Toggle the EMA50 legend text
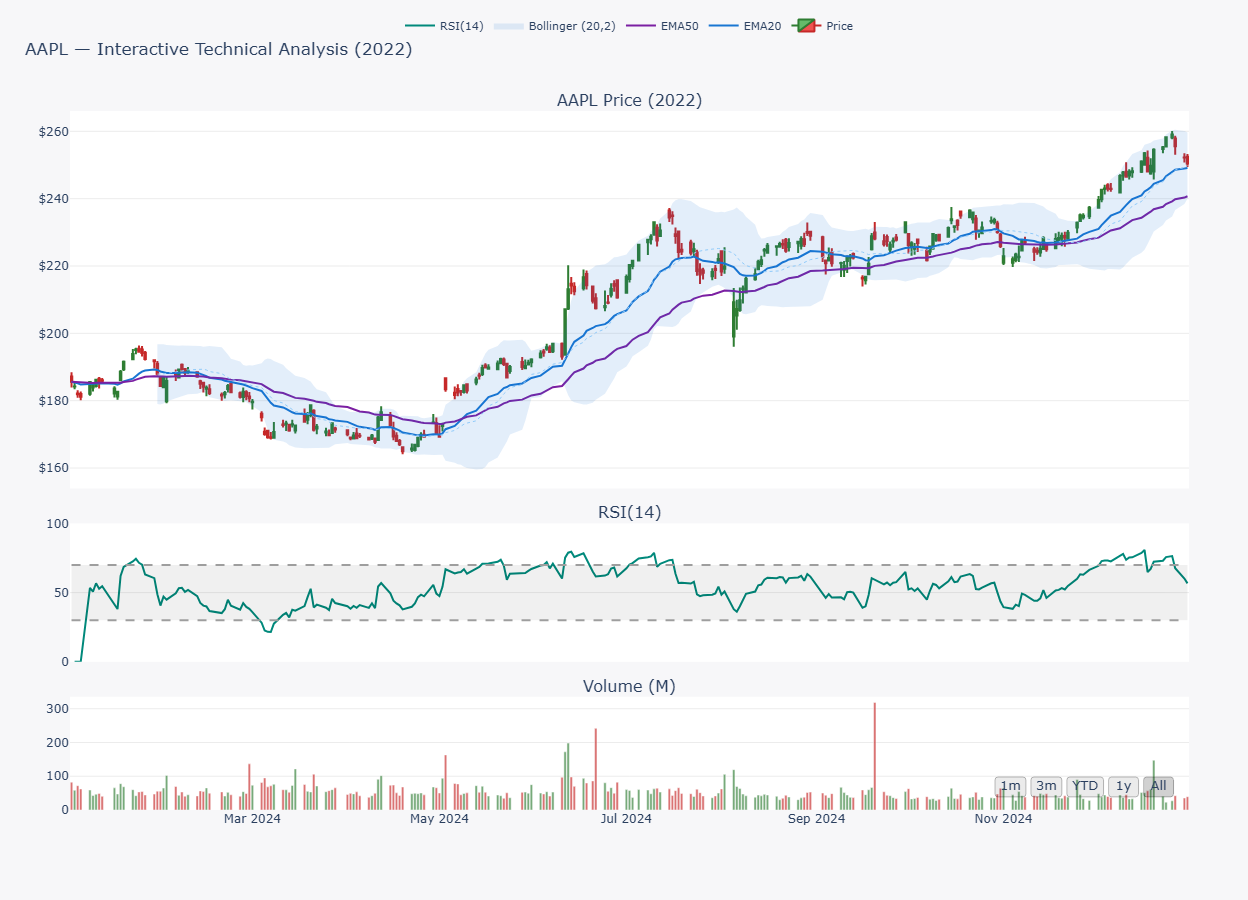 pyautogui.click(x=679, y=26)
